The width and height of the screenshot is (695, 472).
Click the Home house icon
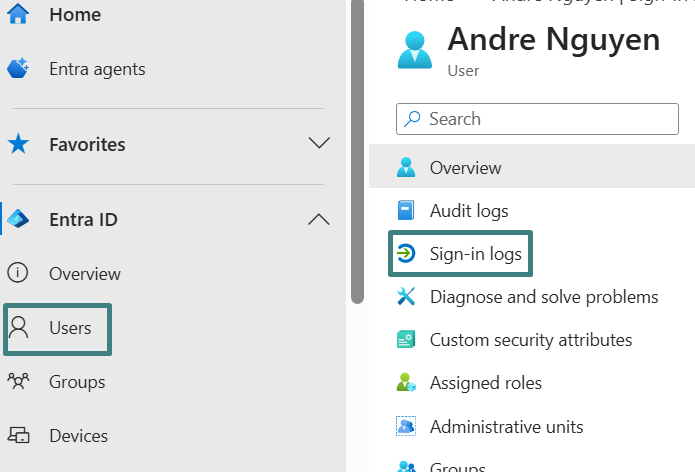pyautogui.click(x=18, y=14)
